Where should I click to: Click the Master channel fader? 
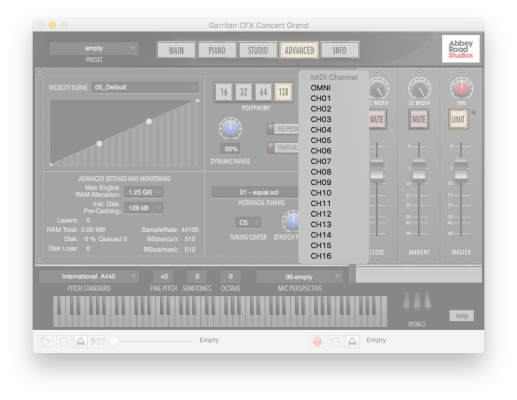coord(461,170)
